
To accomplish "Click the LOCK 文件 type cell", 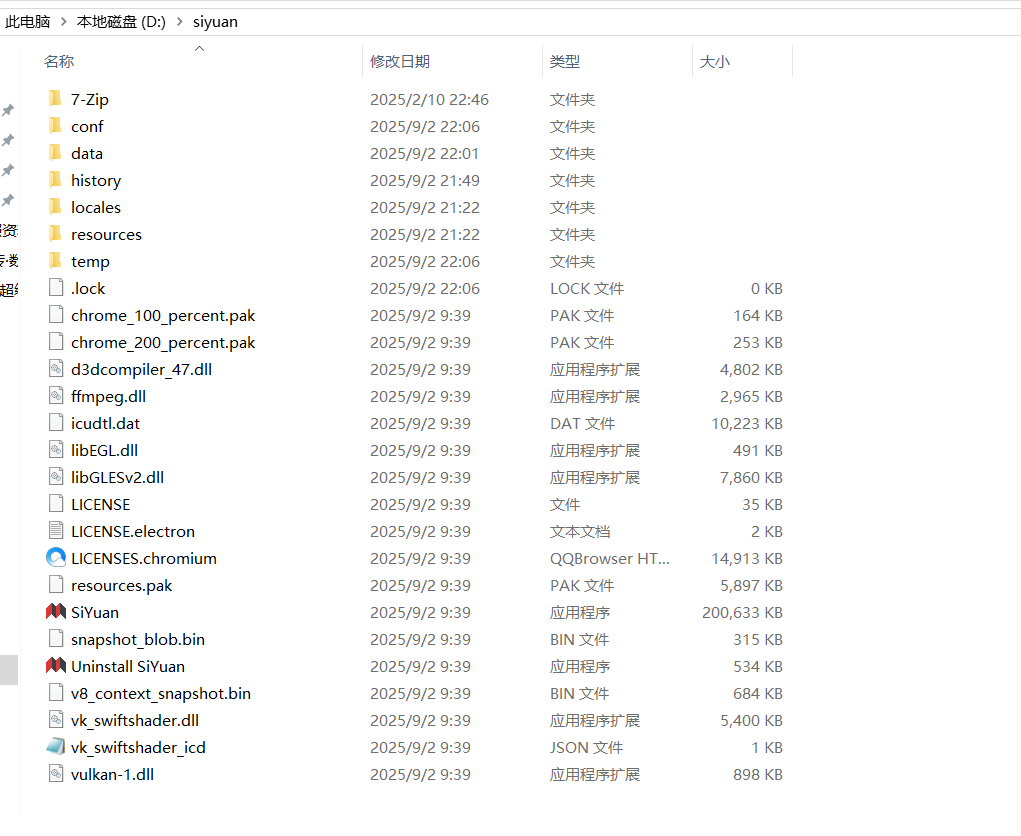I will pos(587,288).
